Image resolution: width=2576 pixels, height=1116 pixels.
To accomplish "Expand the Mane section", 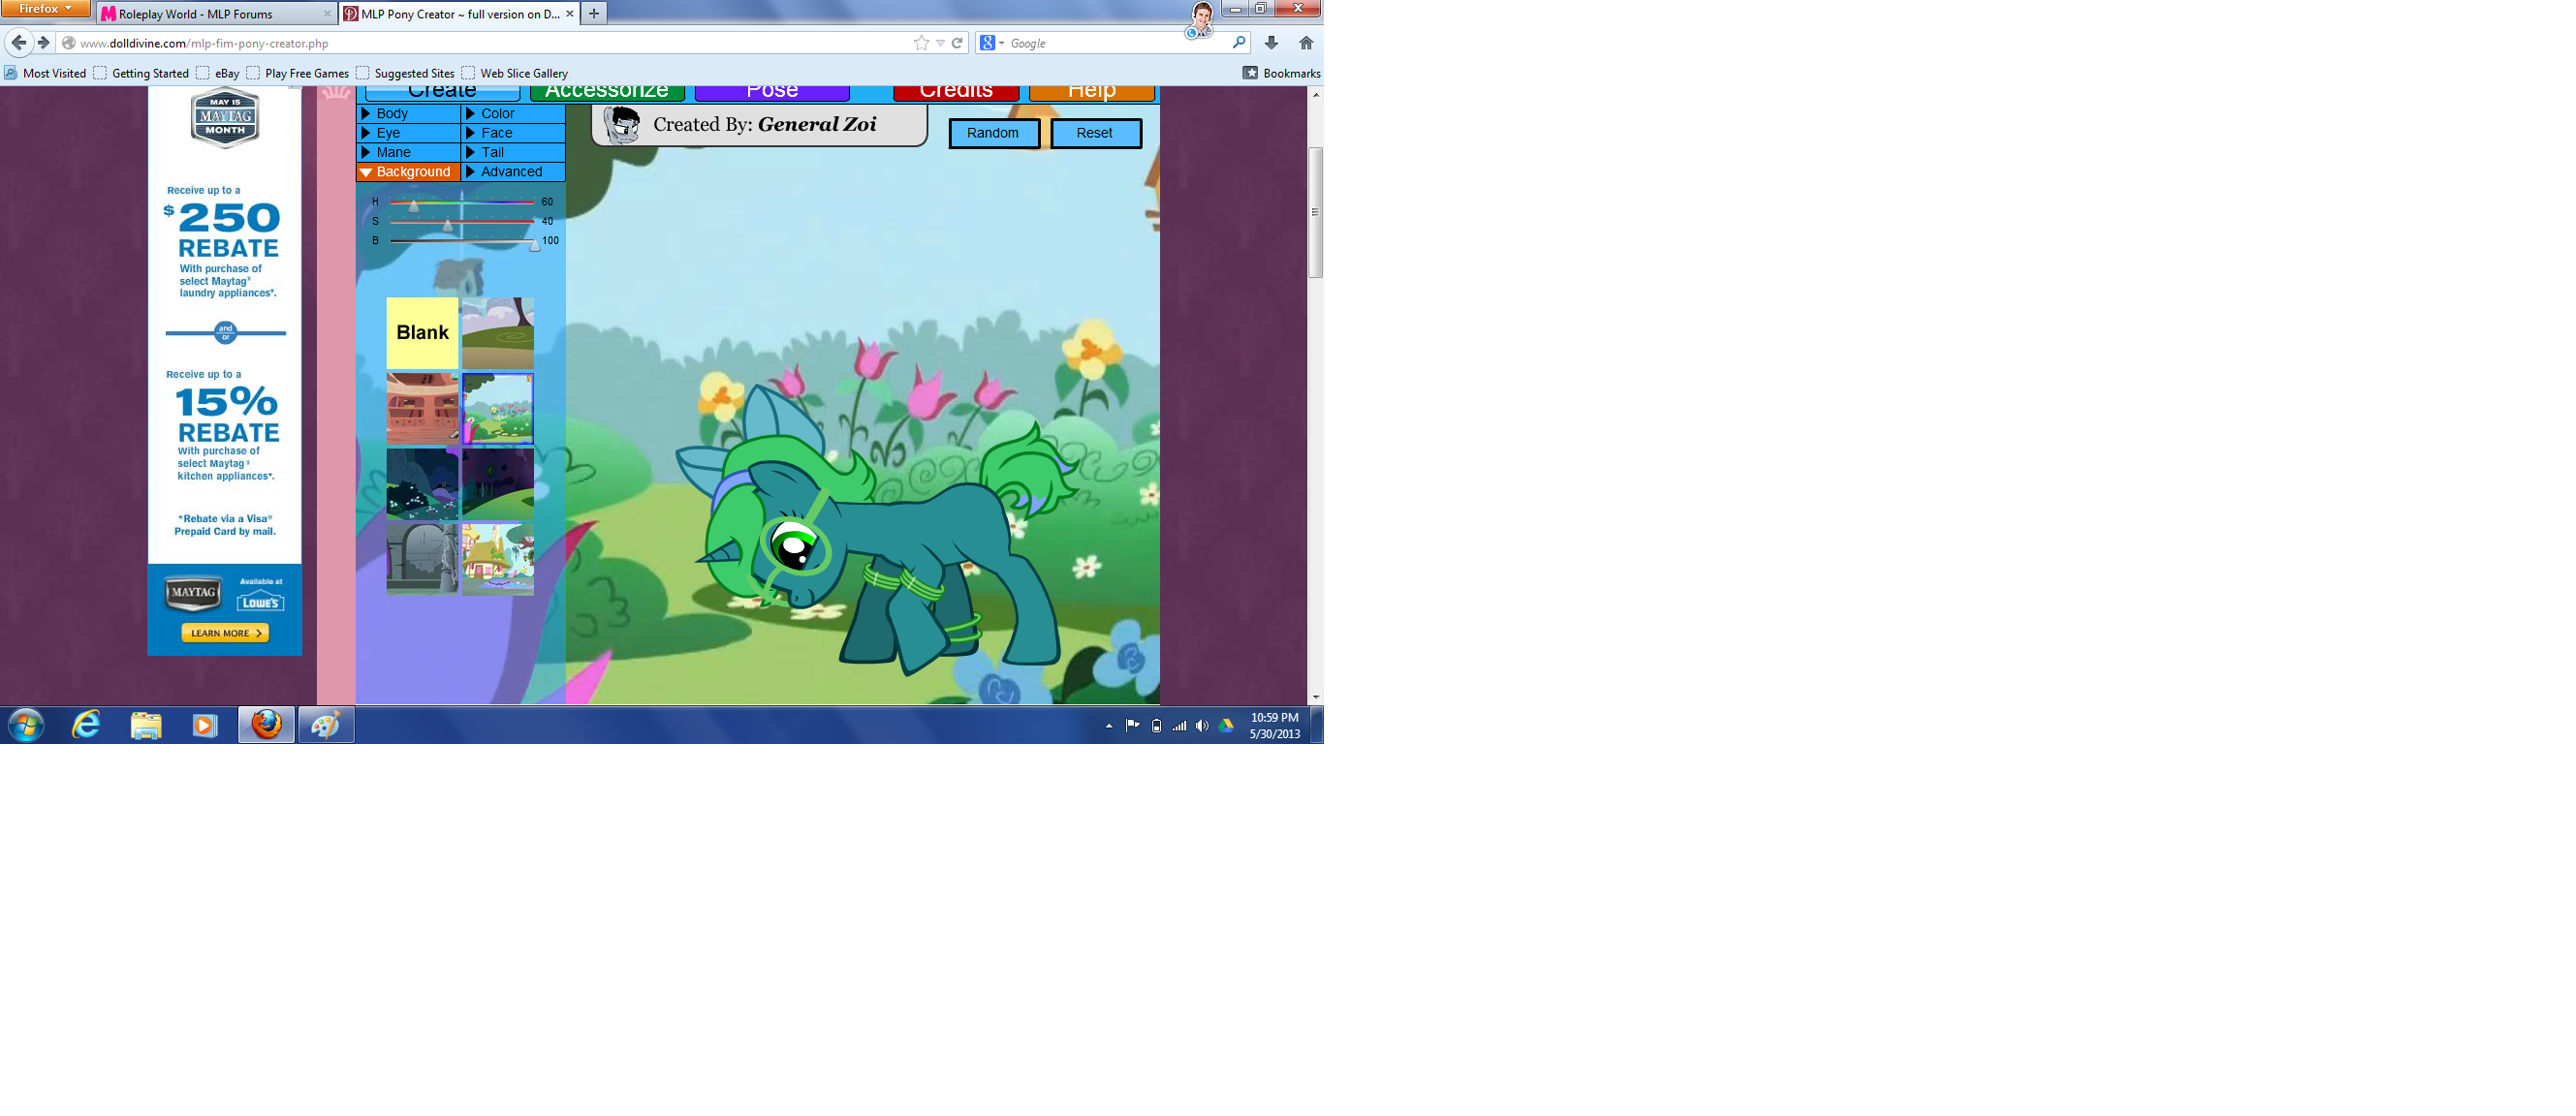I will (408, 152).
